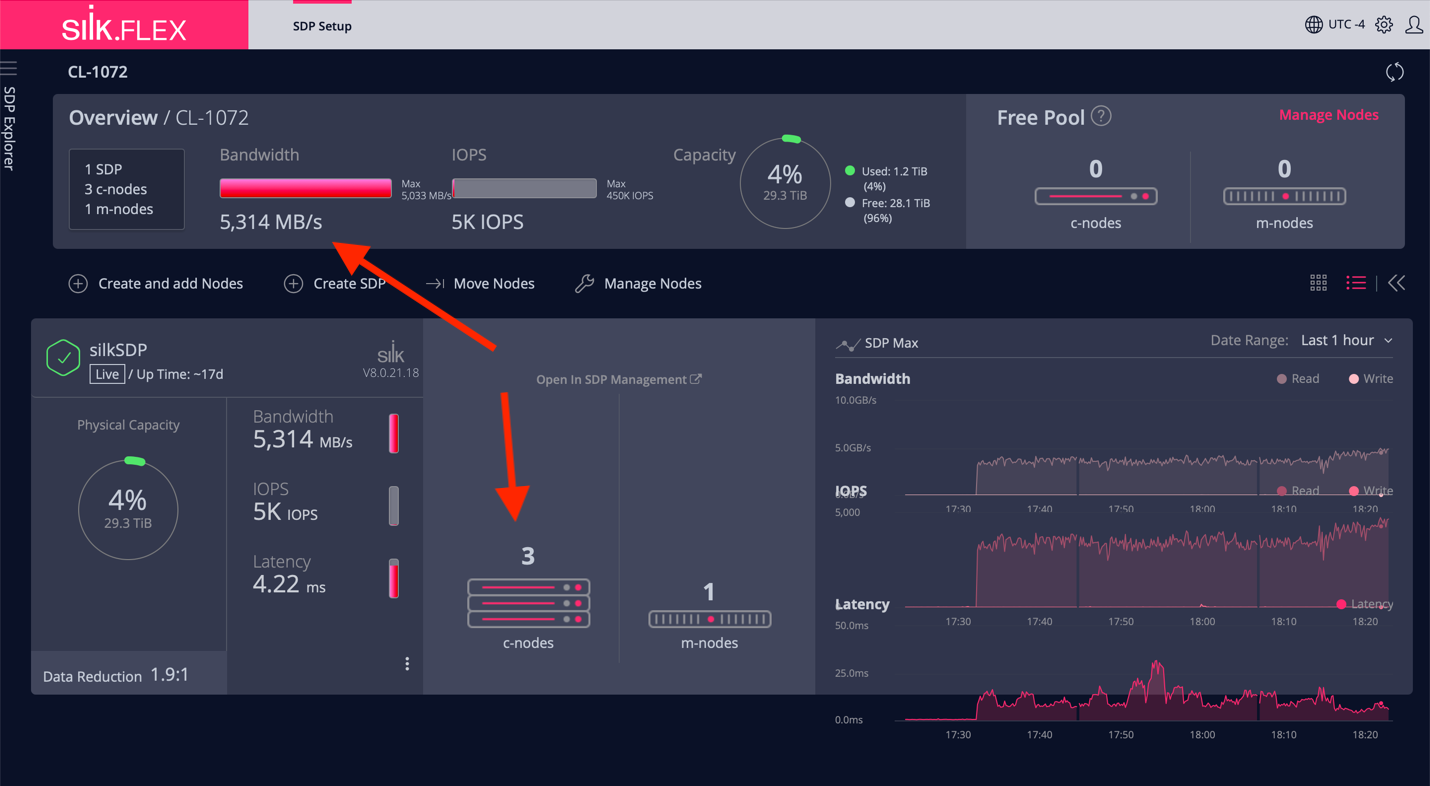Select the 3 c-nodes server stack icon

(528, 603)
